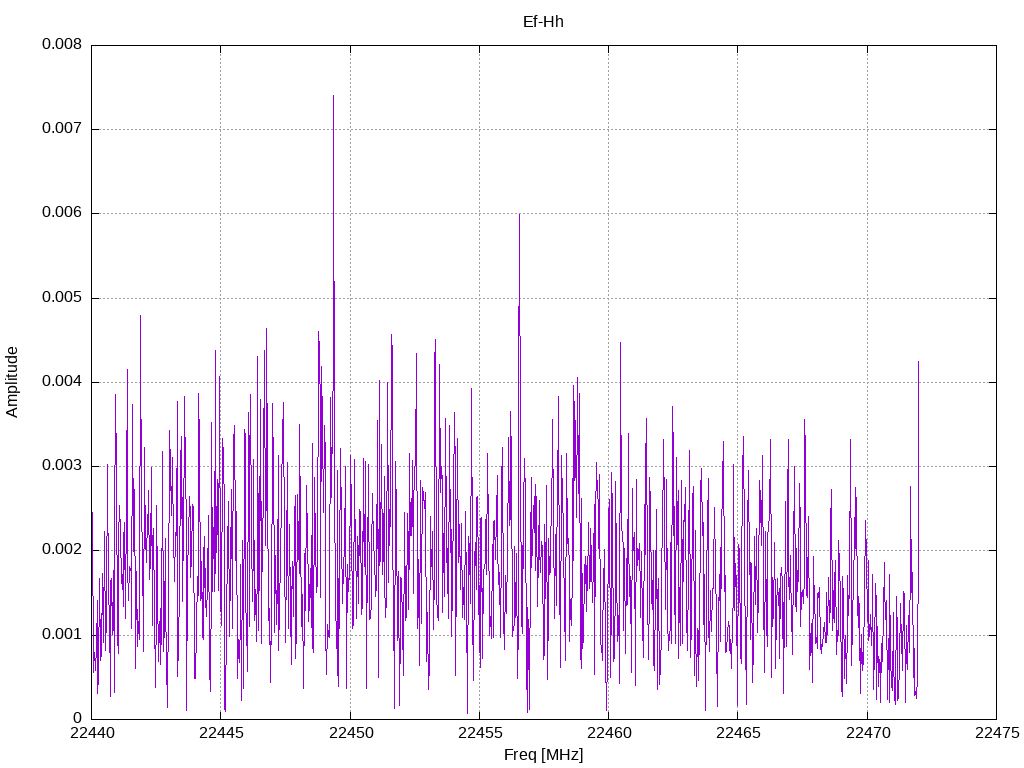Click x-axis tick label 22475
Screen dimensions: 1024x768
(997, 733)
